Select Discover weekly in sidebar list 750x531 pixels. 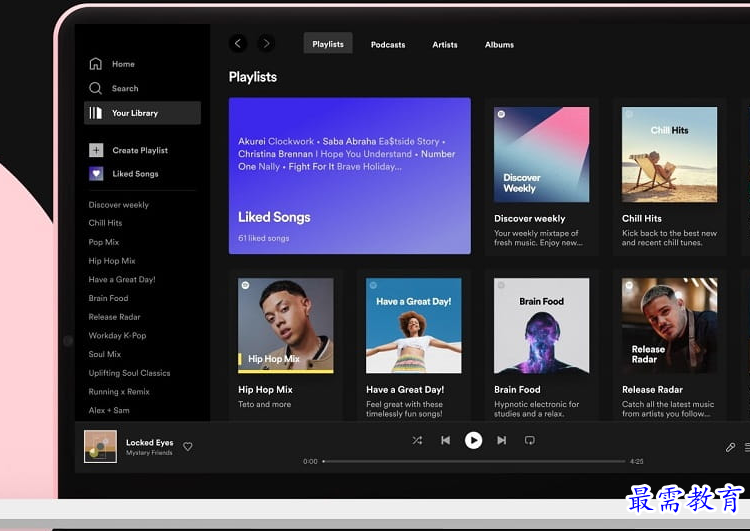[119, 205]
